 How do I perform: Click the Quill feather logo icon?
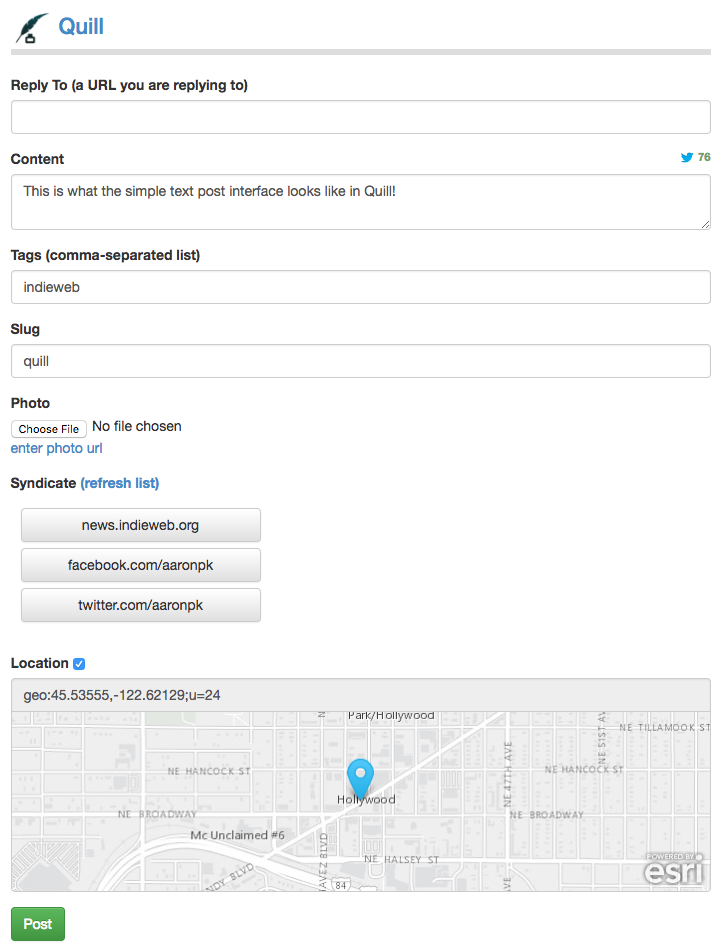click(32, 27)
